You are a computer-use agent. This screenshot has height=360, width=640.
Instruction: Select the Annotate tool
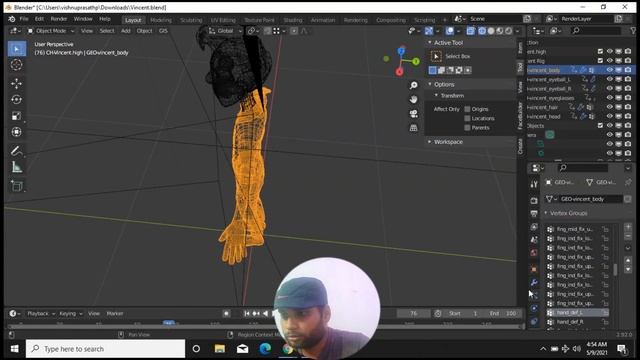[x=17, y=151]
